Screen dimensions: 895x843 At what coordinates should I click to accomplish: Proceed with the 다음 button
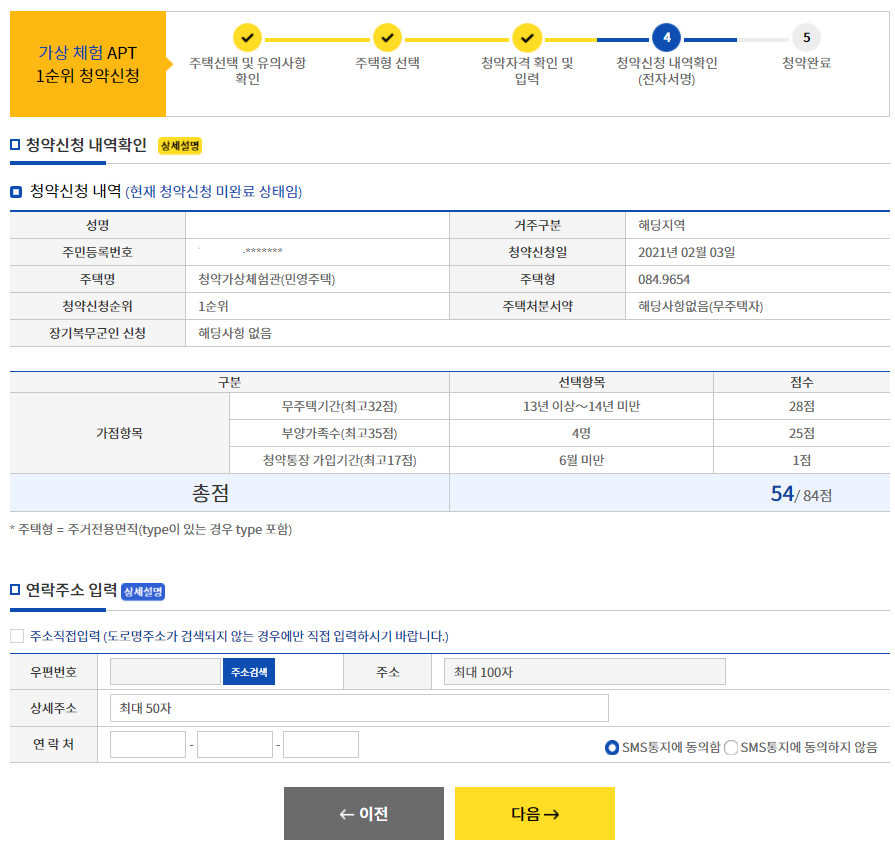535,813
